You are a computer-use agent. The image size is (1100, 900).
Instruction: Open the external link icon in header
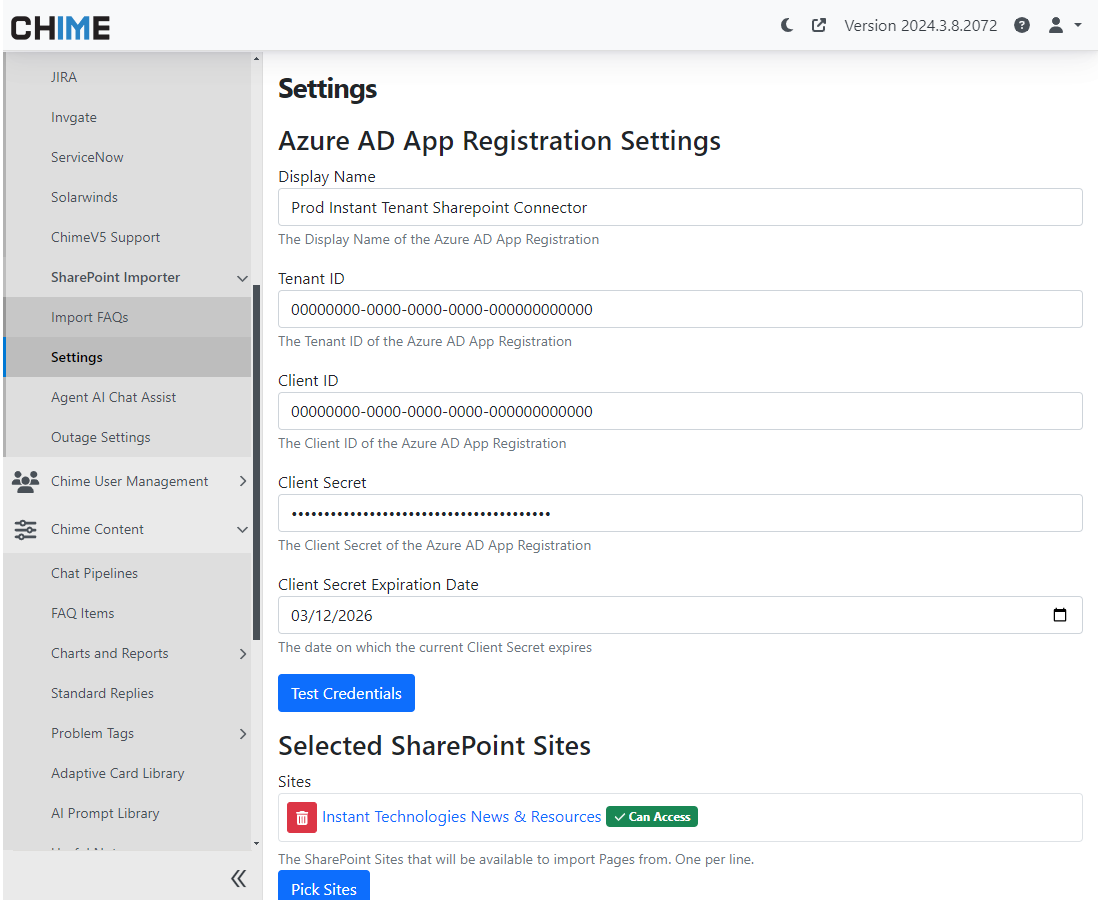(x=819, y=26)
